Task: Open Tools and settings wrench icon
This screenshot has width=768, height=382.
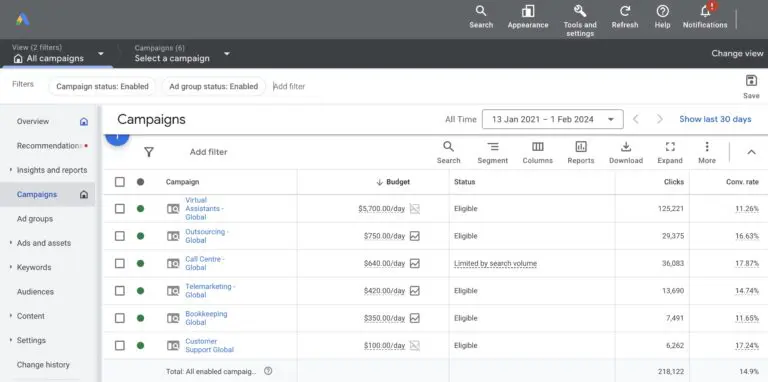Action: 580,11
